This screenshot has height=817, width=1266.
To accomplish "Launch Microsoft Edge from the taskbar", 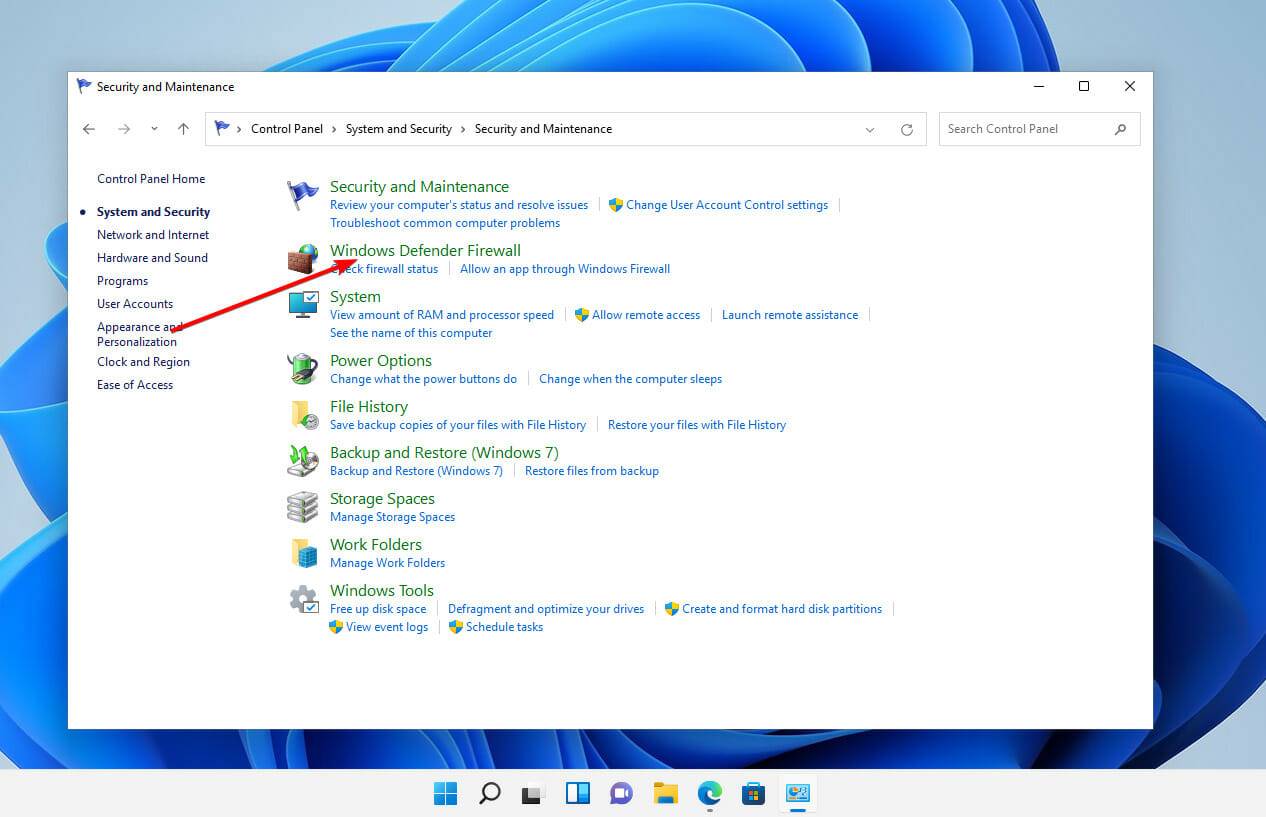I will [x=709, y=794].
